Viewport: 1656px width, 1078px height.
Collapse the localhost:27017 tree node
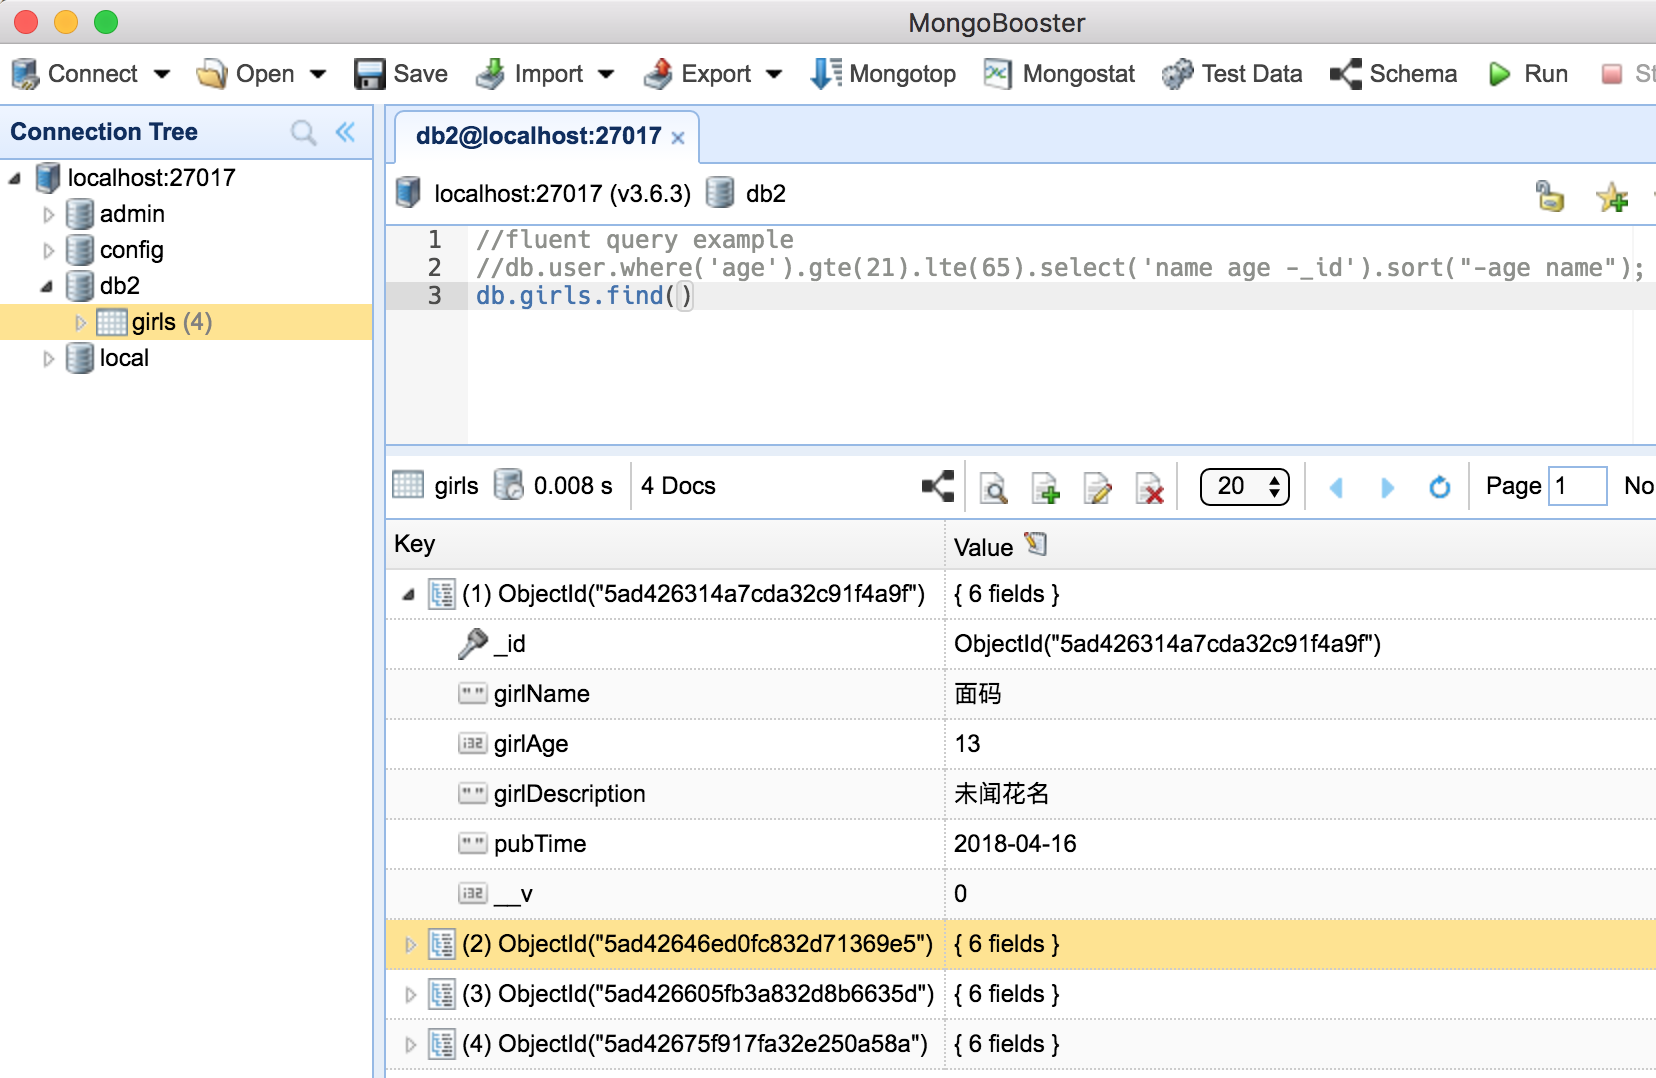tap(14, 179)
